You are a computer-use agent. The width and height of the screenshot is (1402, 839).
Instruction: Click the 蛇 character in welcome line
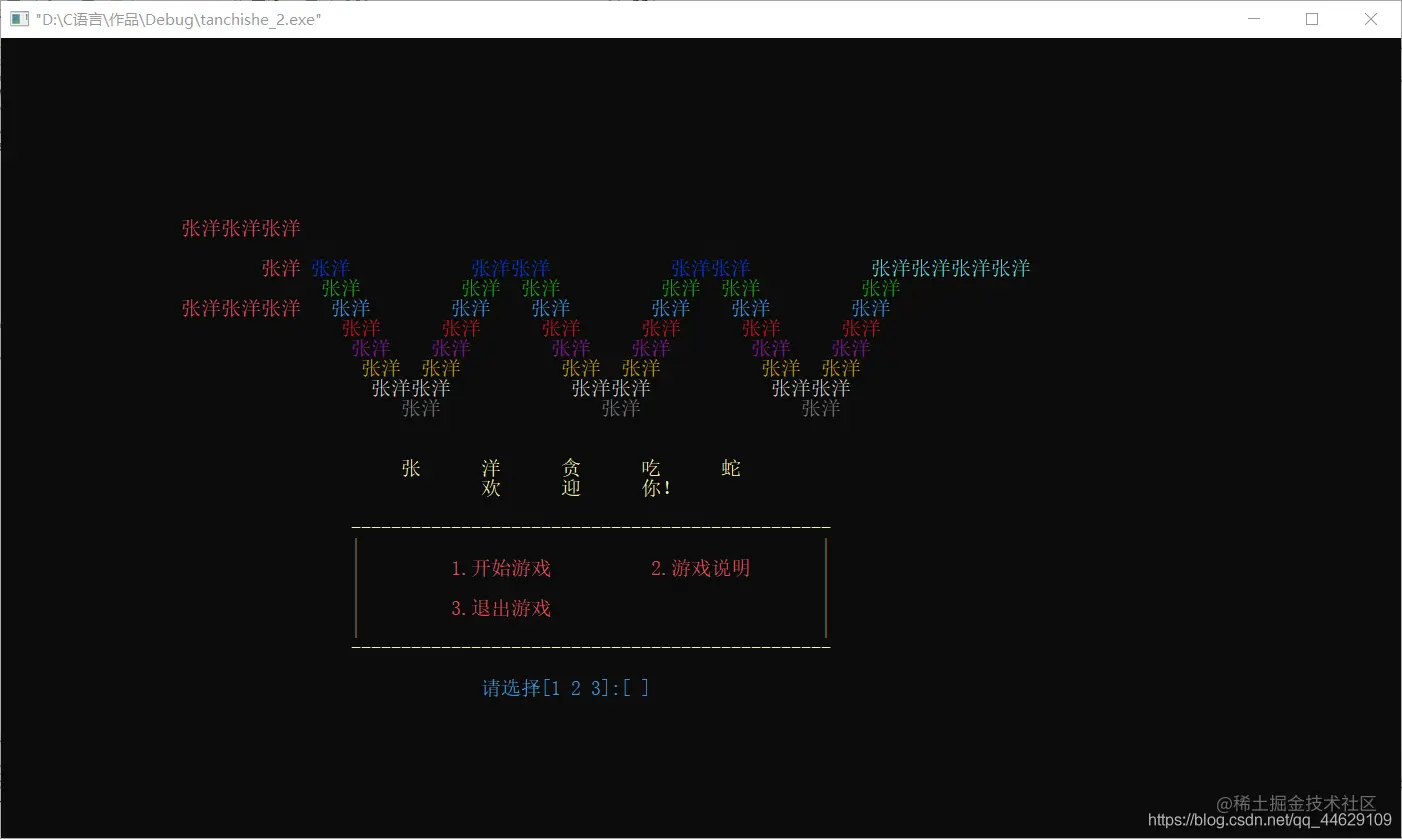(729, 468)
